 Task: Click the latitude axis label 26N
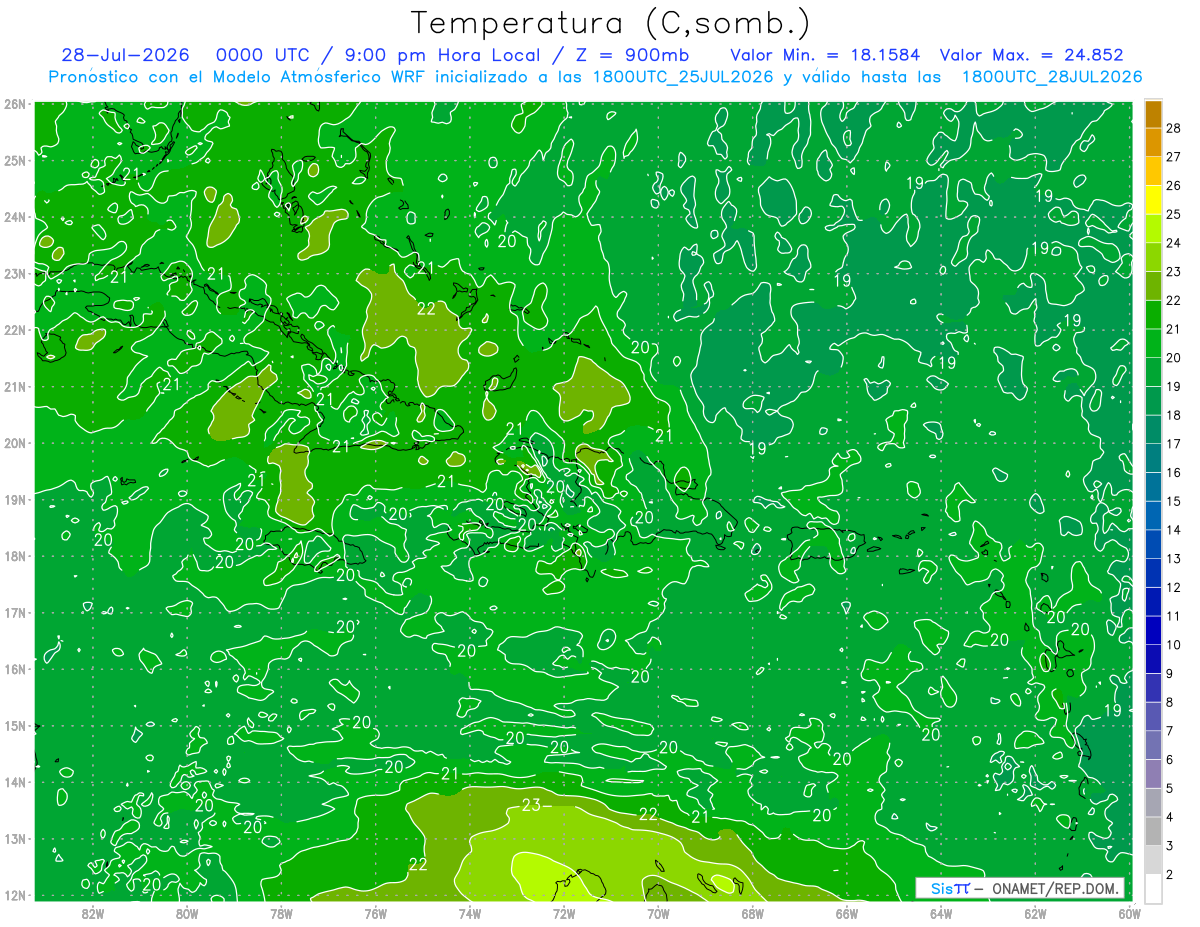point(15,104)
